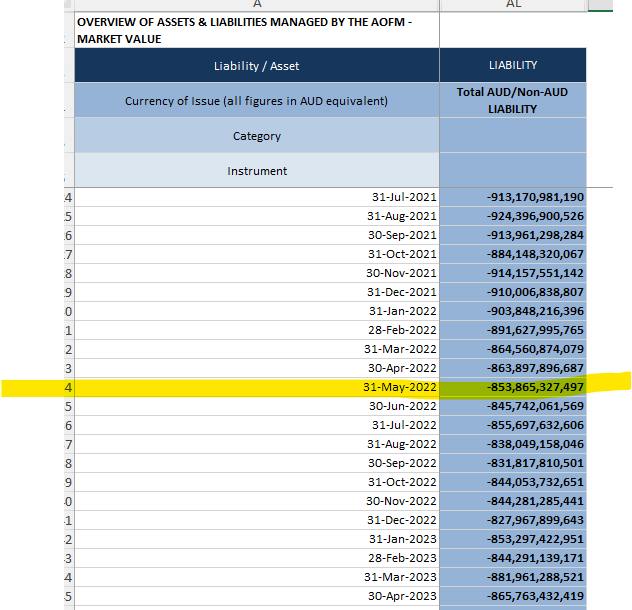Select date cell 30-Sep-2022
Image resolution: width=632 pixels, height=610 pixels.
257,463
